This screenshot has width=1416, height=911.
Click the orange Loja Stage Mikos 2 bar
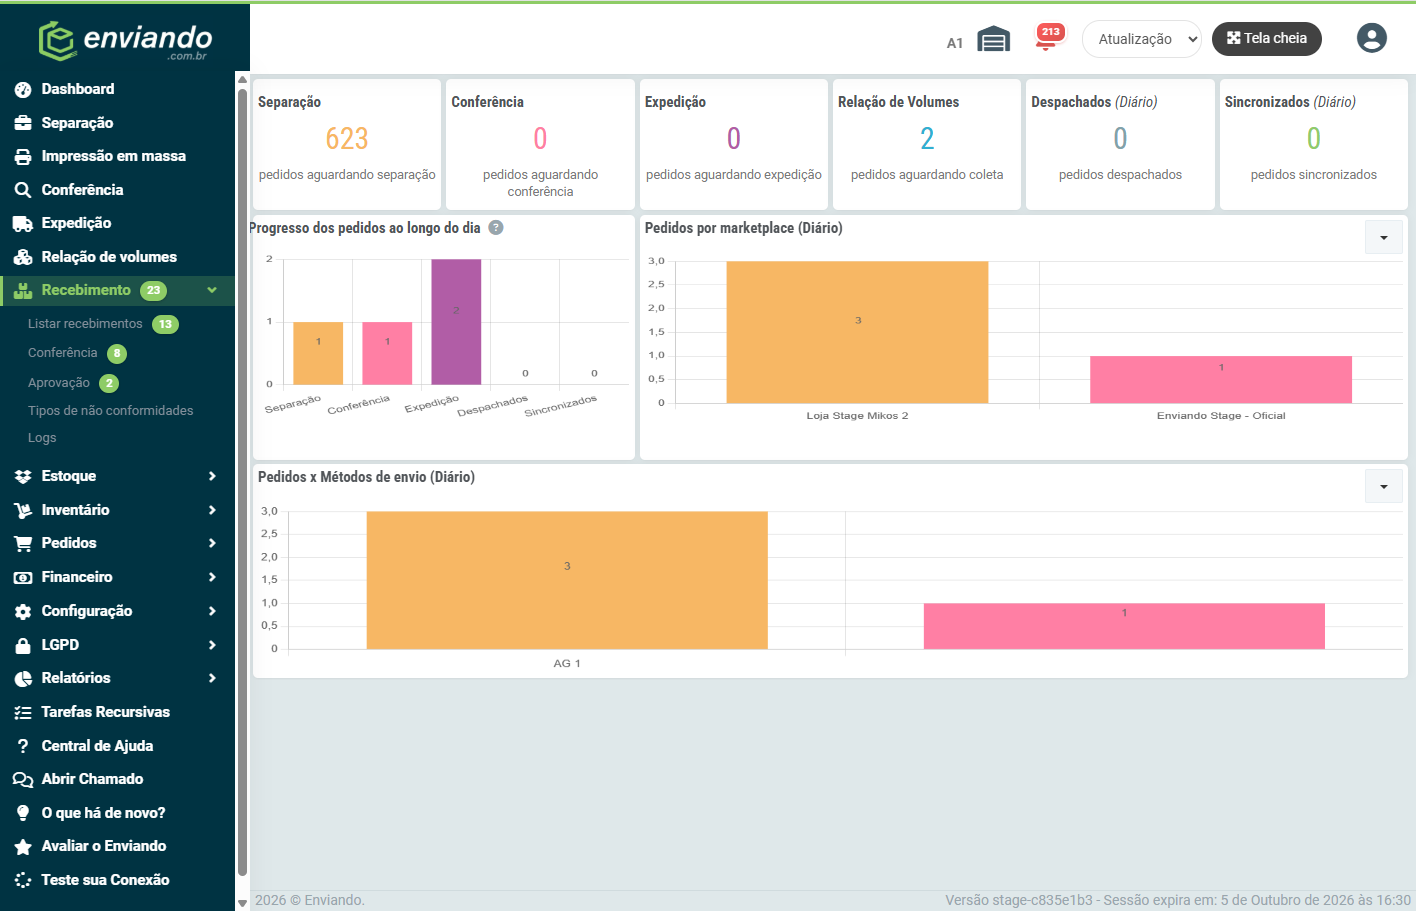click(857, 332)
